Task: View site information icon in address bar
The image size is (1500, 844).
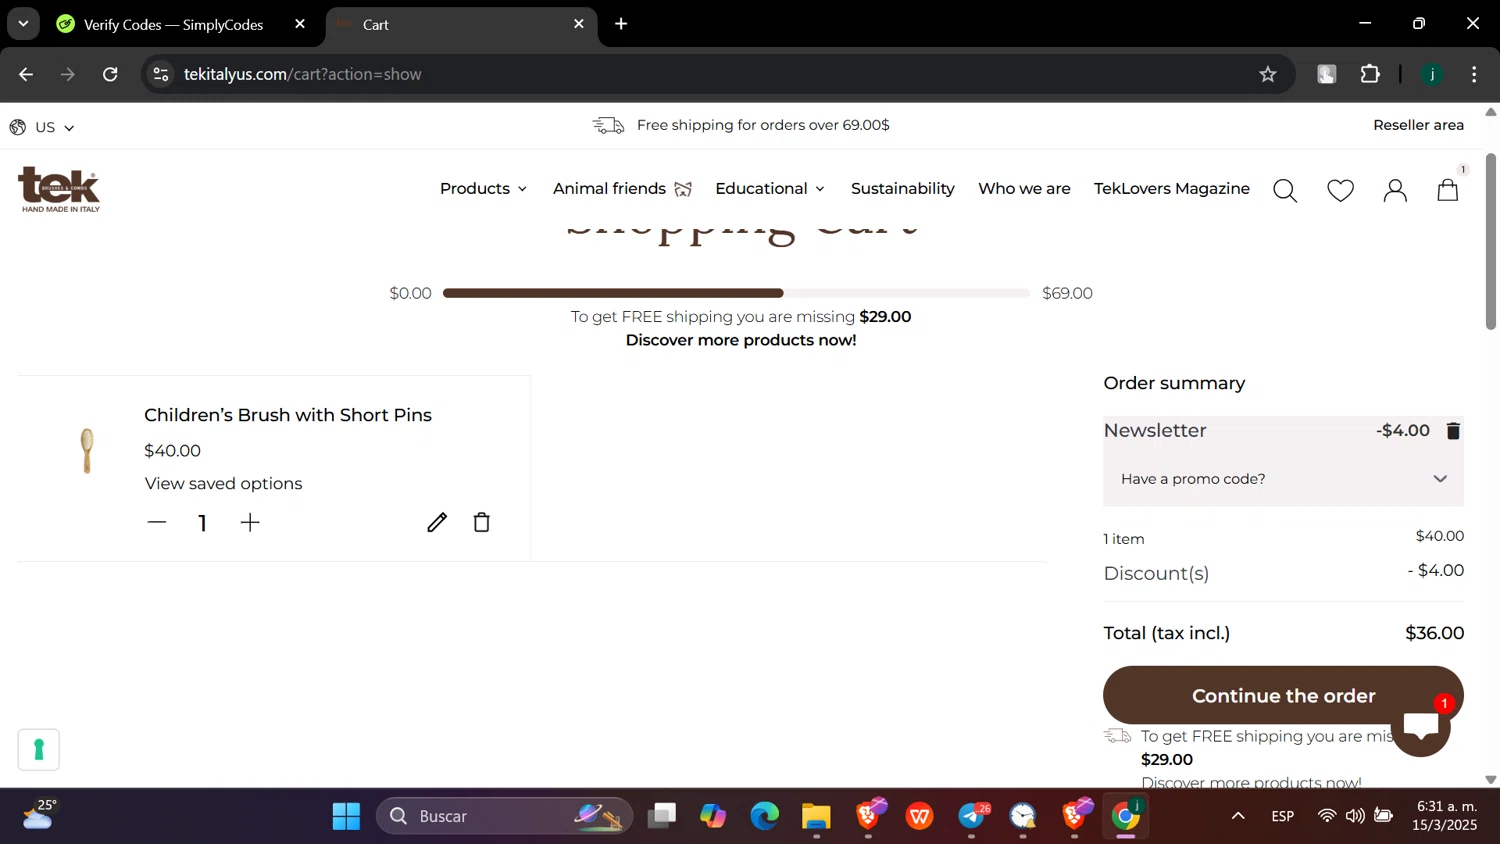Action: [x=161, y=74]
